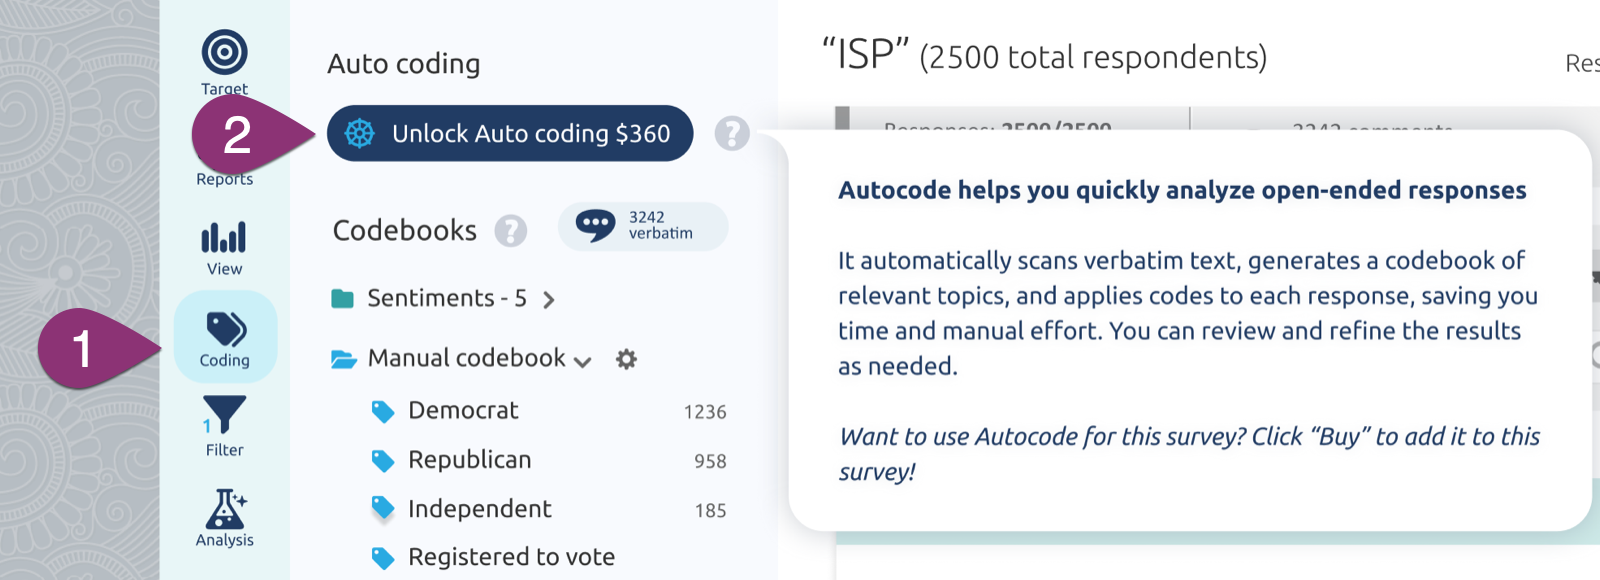Click the Codebooks help question mark
Screen dimensions: 1600x580
(x=511, y=231)
